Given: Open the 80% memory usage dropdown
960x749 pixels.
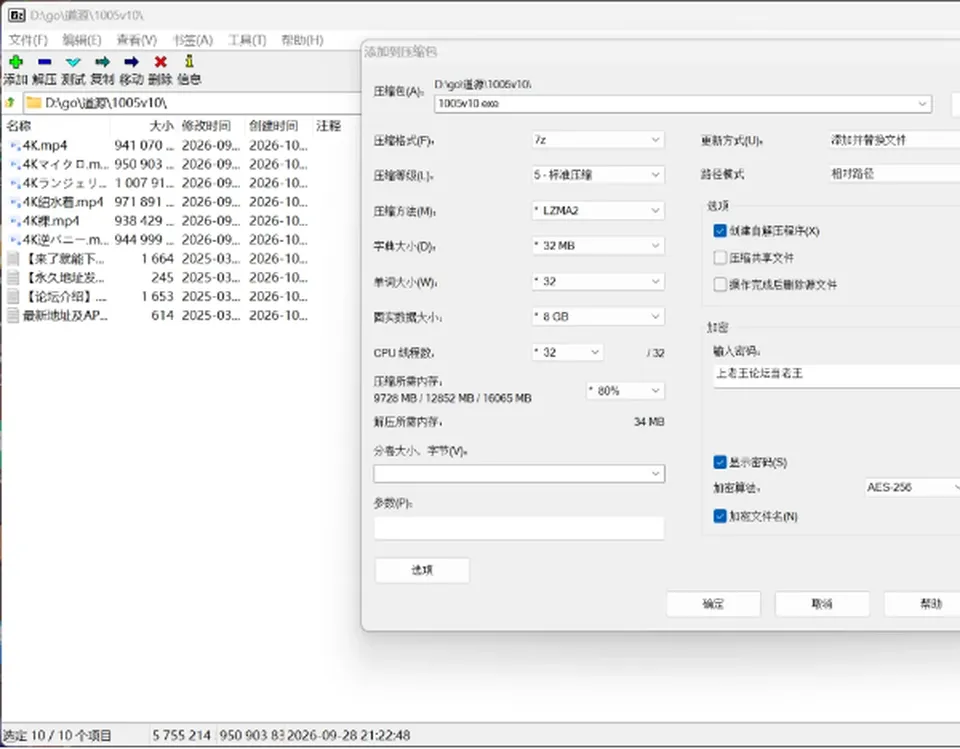Looking at the screenshot, I should pyautogui.click(x=625, y=391).
